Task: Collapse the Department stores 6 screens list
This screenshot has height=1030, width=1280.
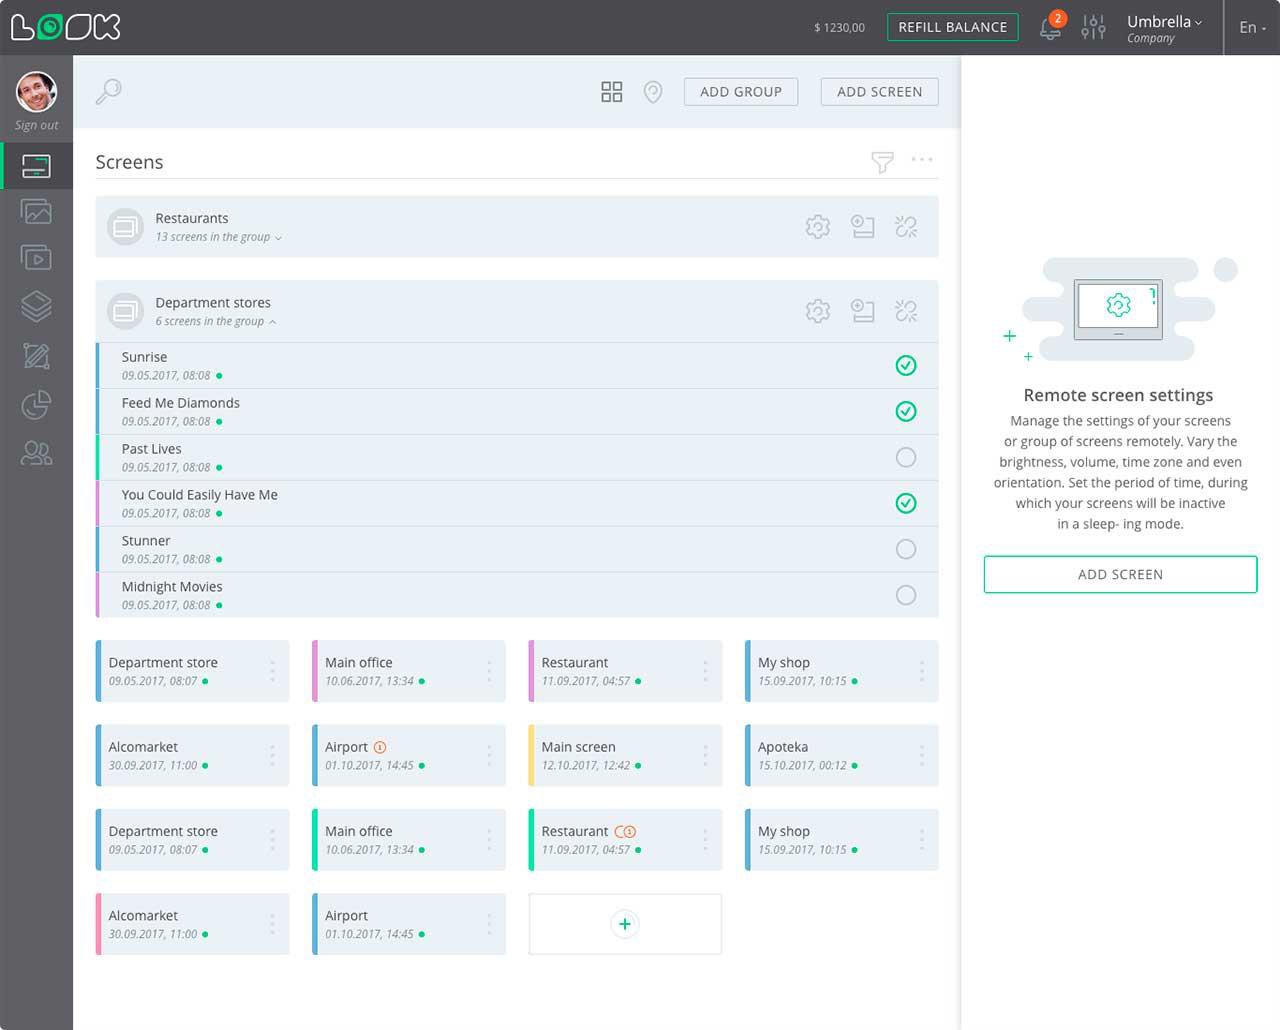Action: [x=216, y=321]
